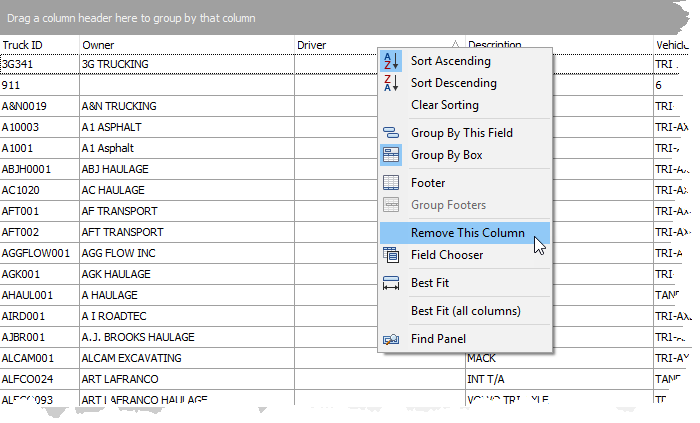
Task: Toggle the Group By Box icon
Action: coord(391,155)
